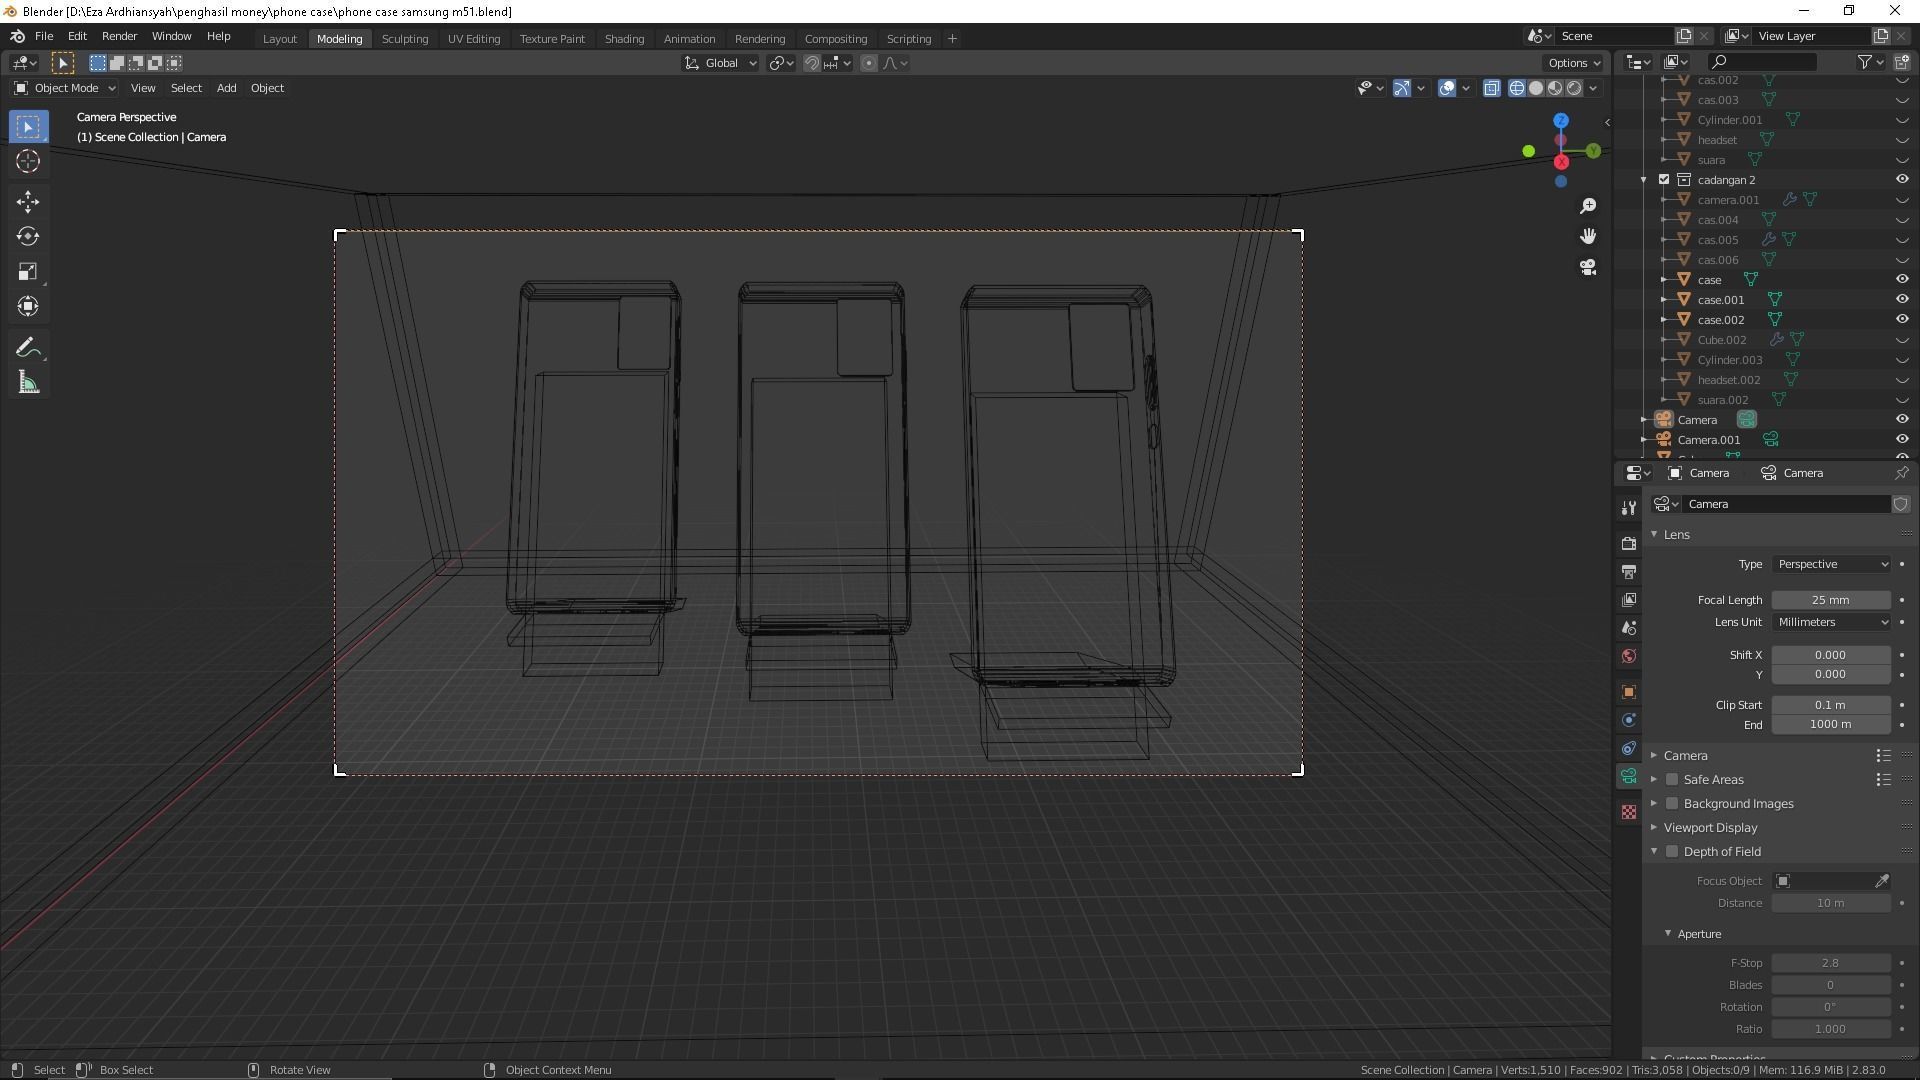1920x1080 pixels.
Task: Open the lens Type Perspective dropdown
Action: pos(1831,564)
